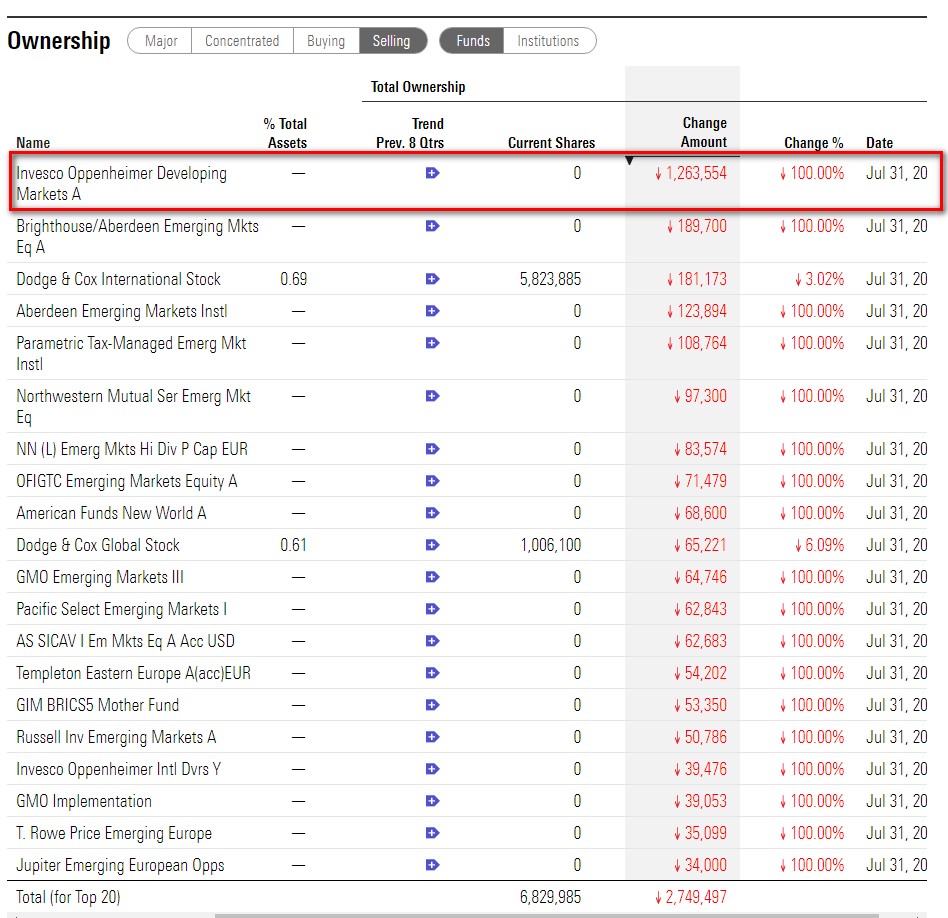Click trend icon for Invesco Oppenheimer Developing Markets A

tap(432, 174)
